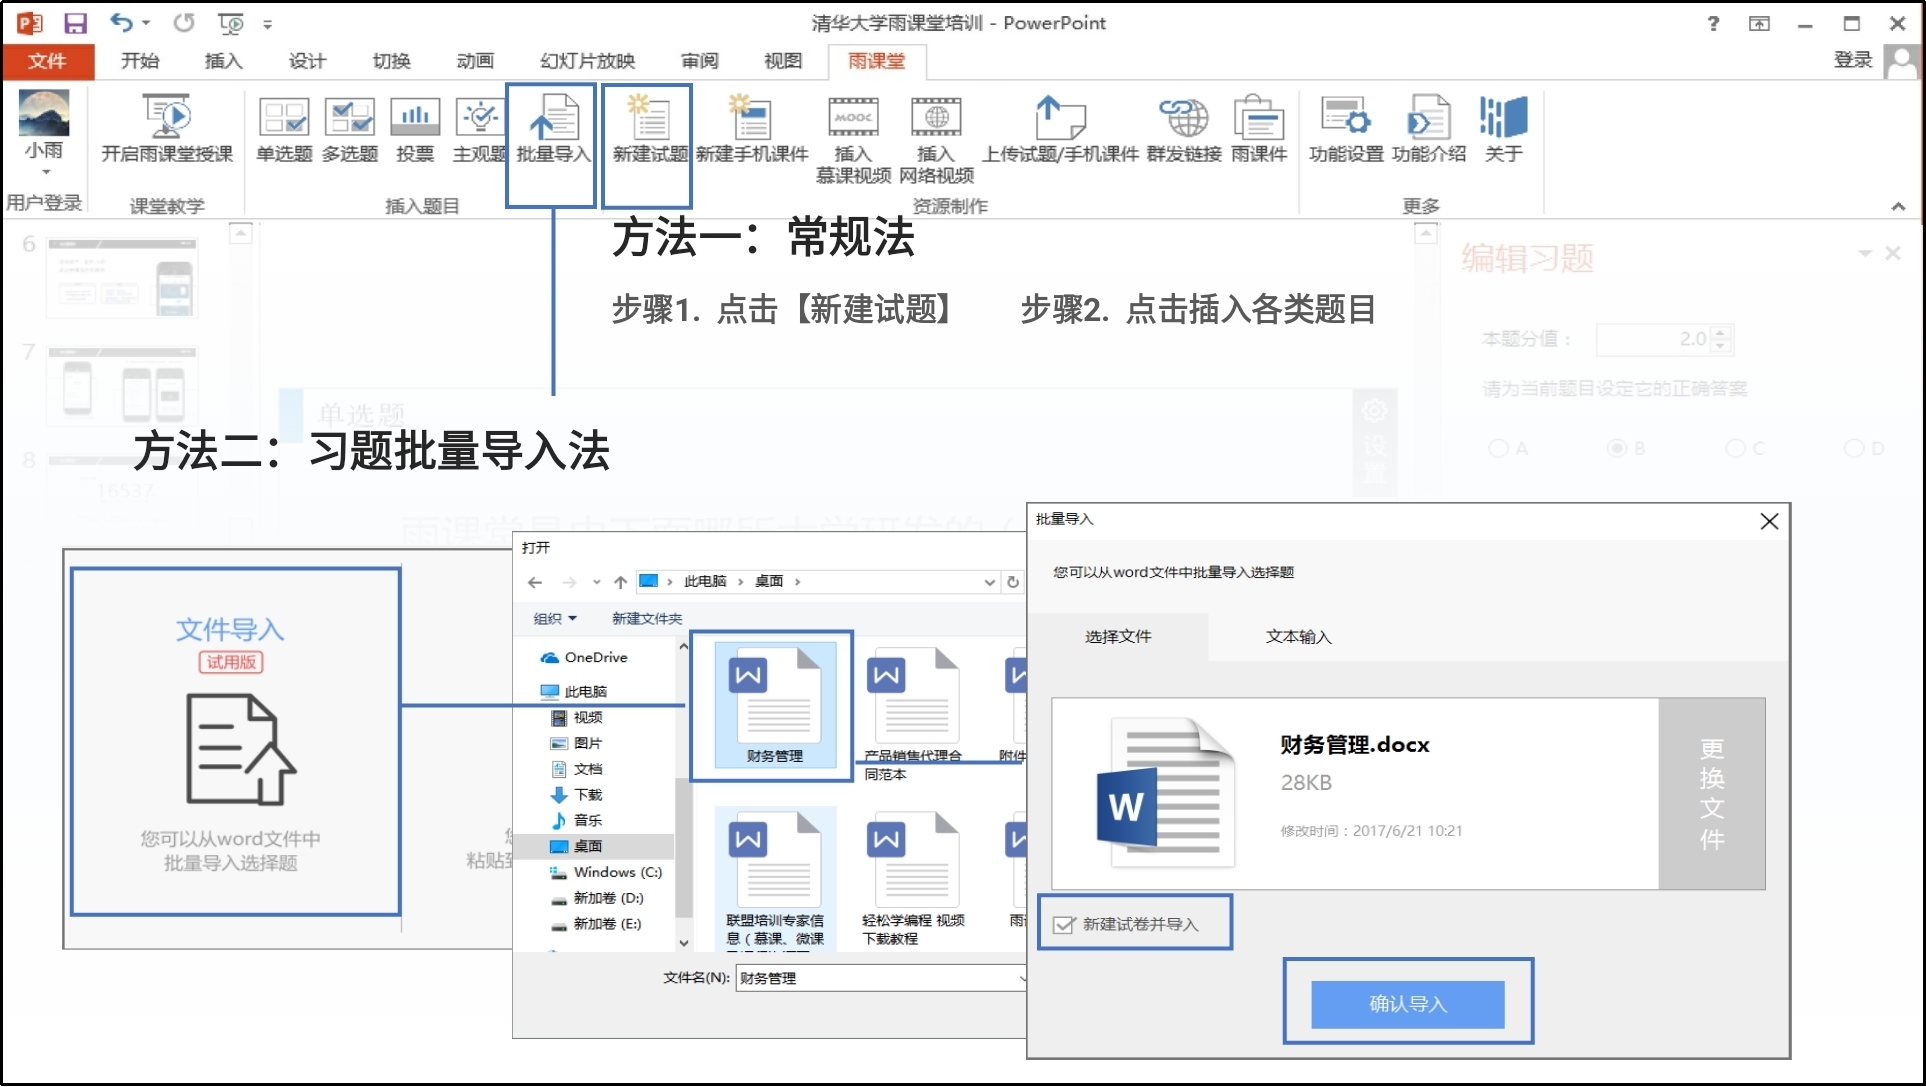Click 上传试题/手机课件 icon
The height and width of the screenshot is (1087, 1926).
[1060, 127]
